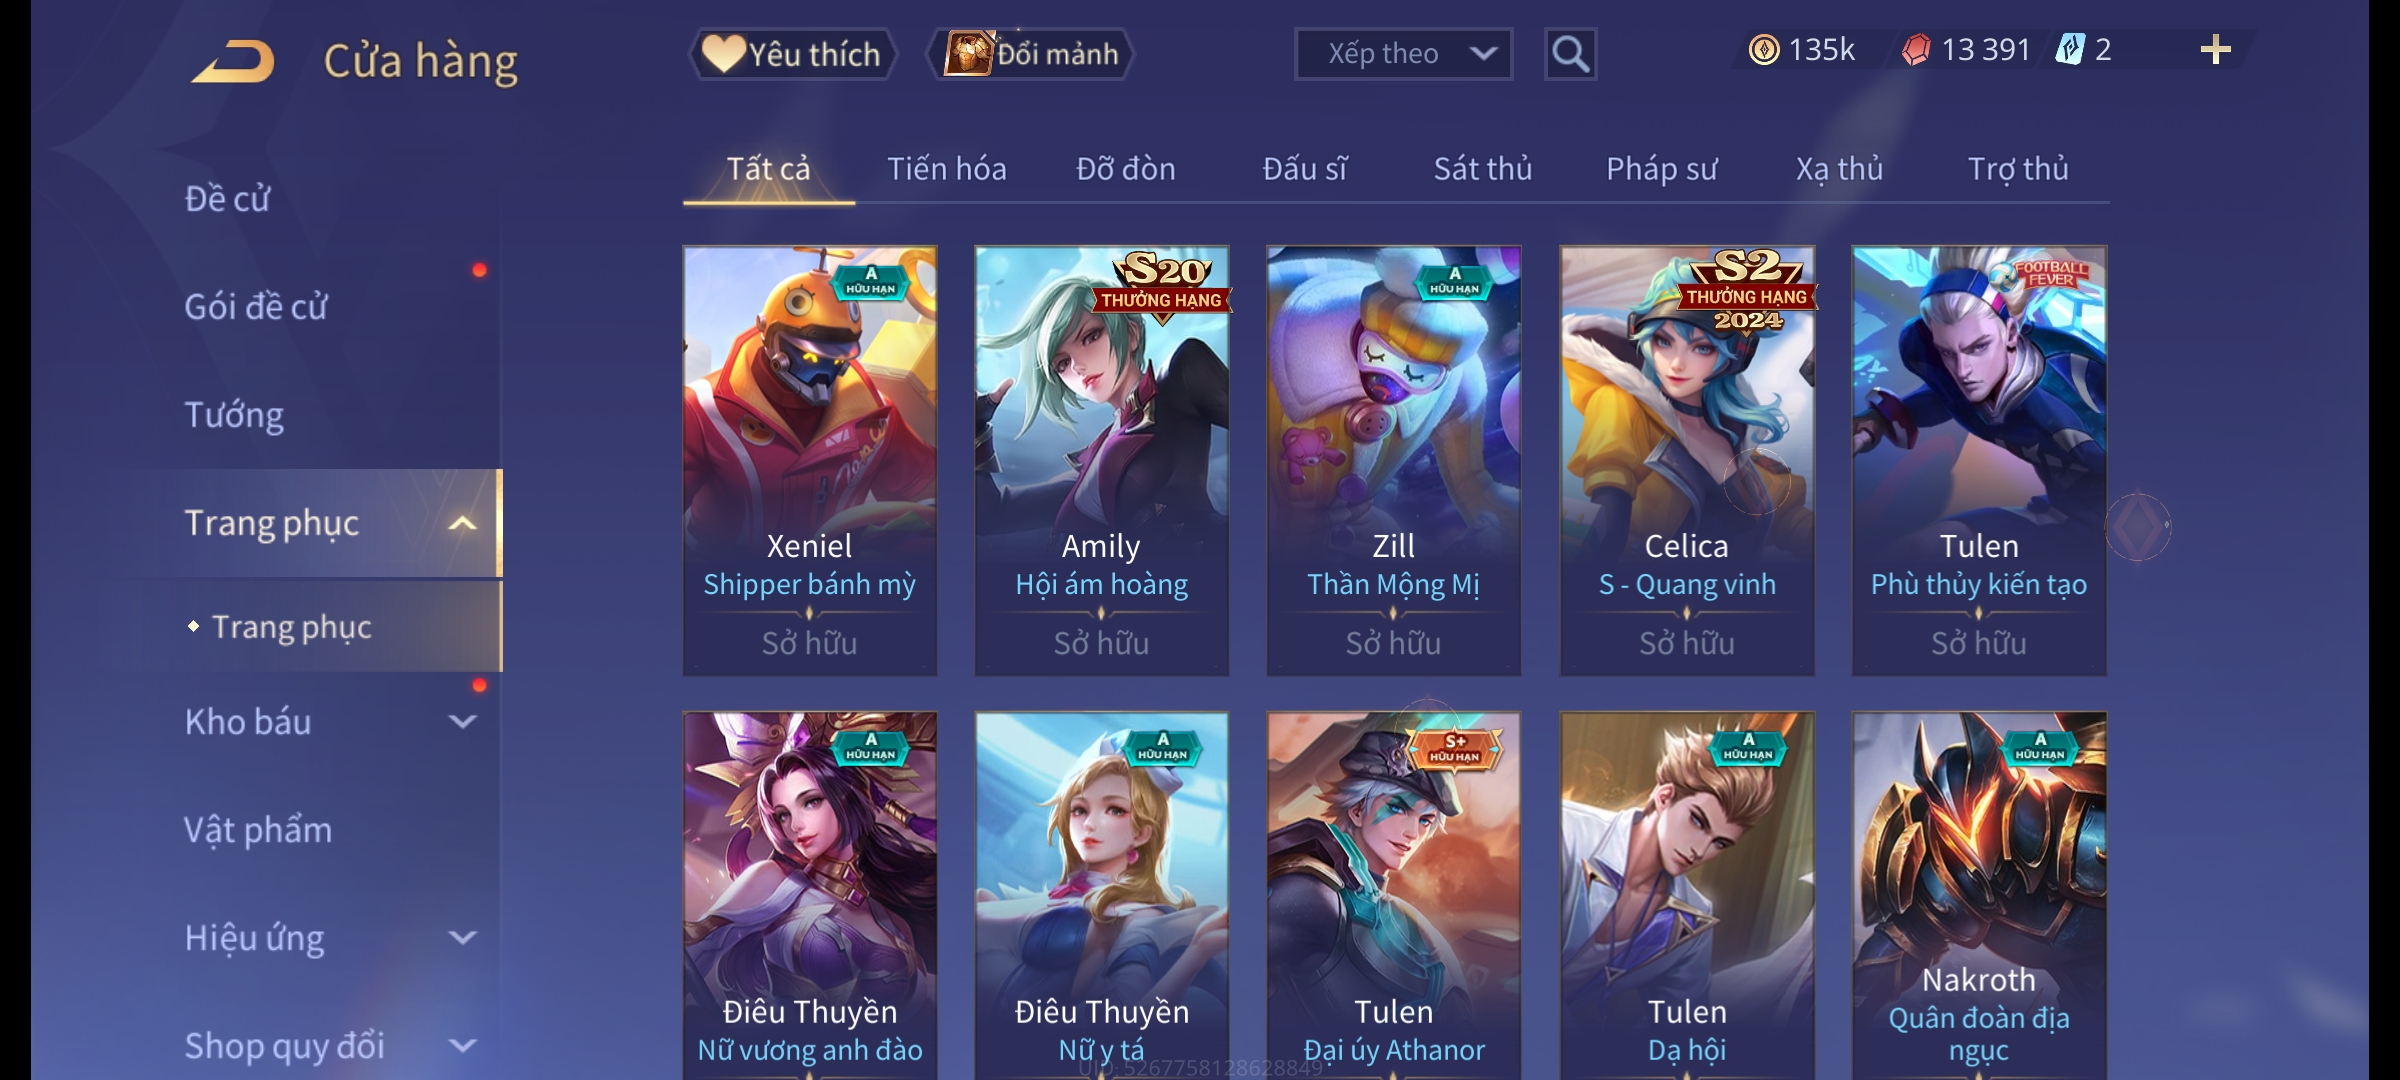Go to the Tướng sidebar section
The height and width of the screenshot is (1080, 2400).
tap(234, 415)
